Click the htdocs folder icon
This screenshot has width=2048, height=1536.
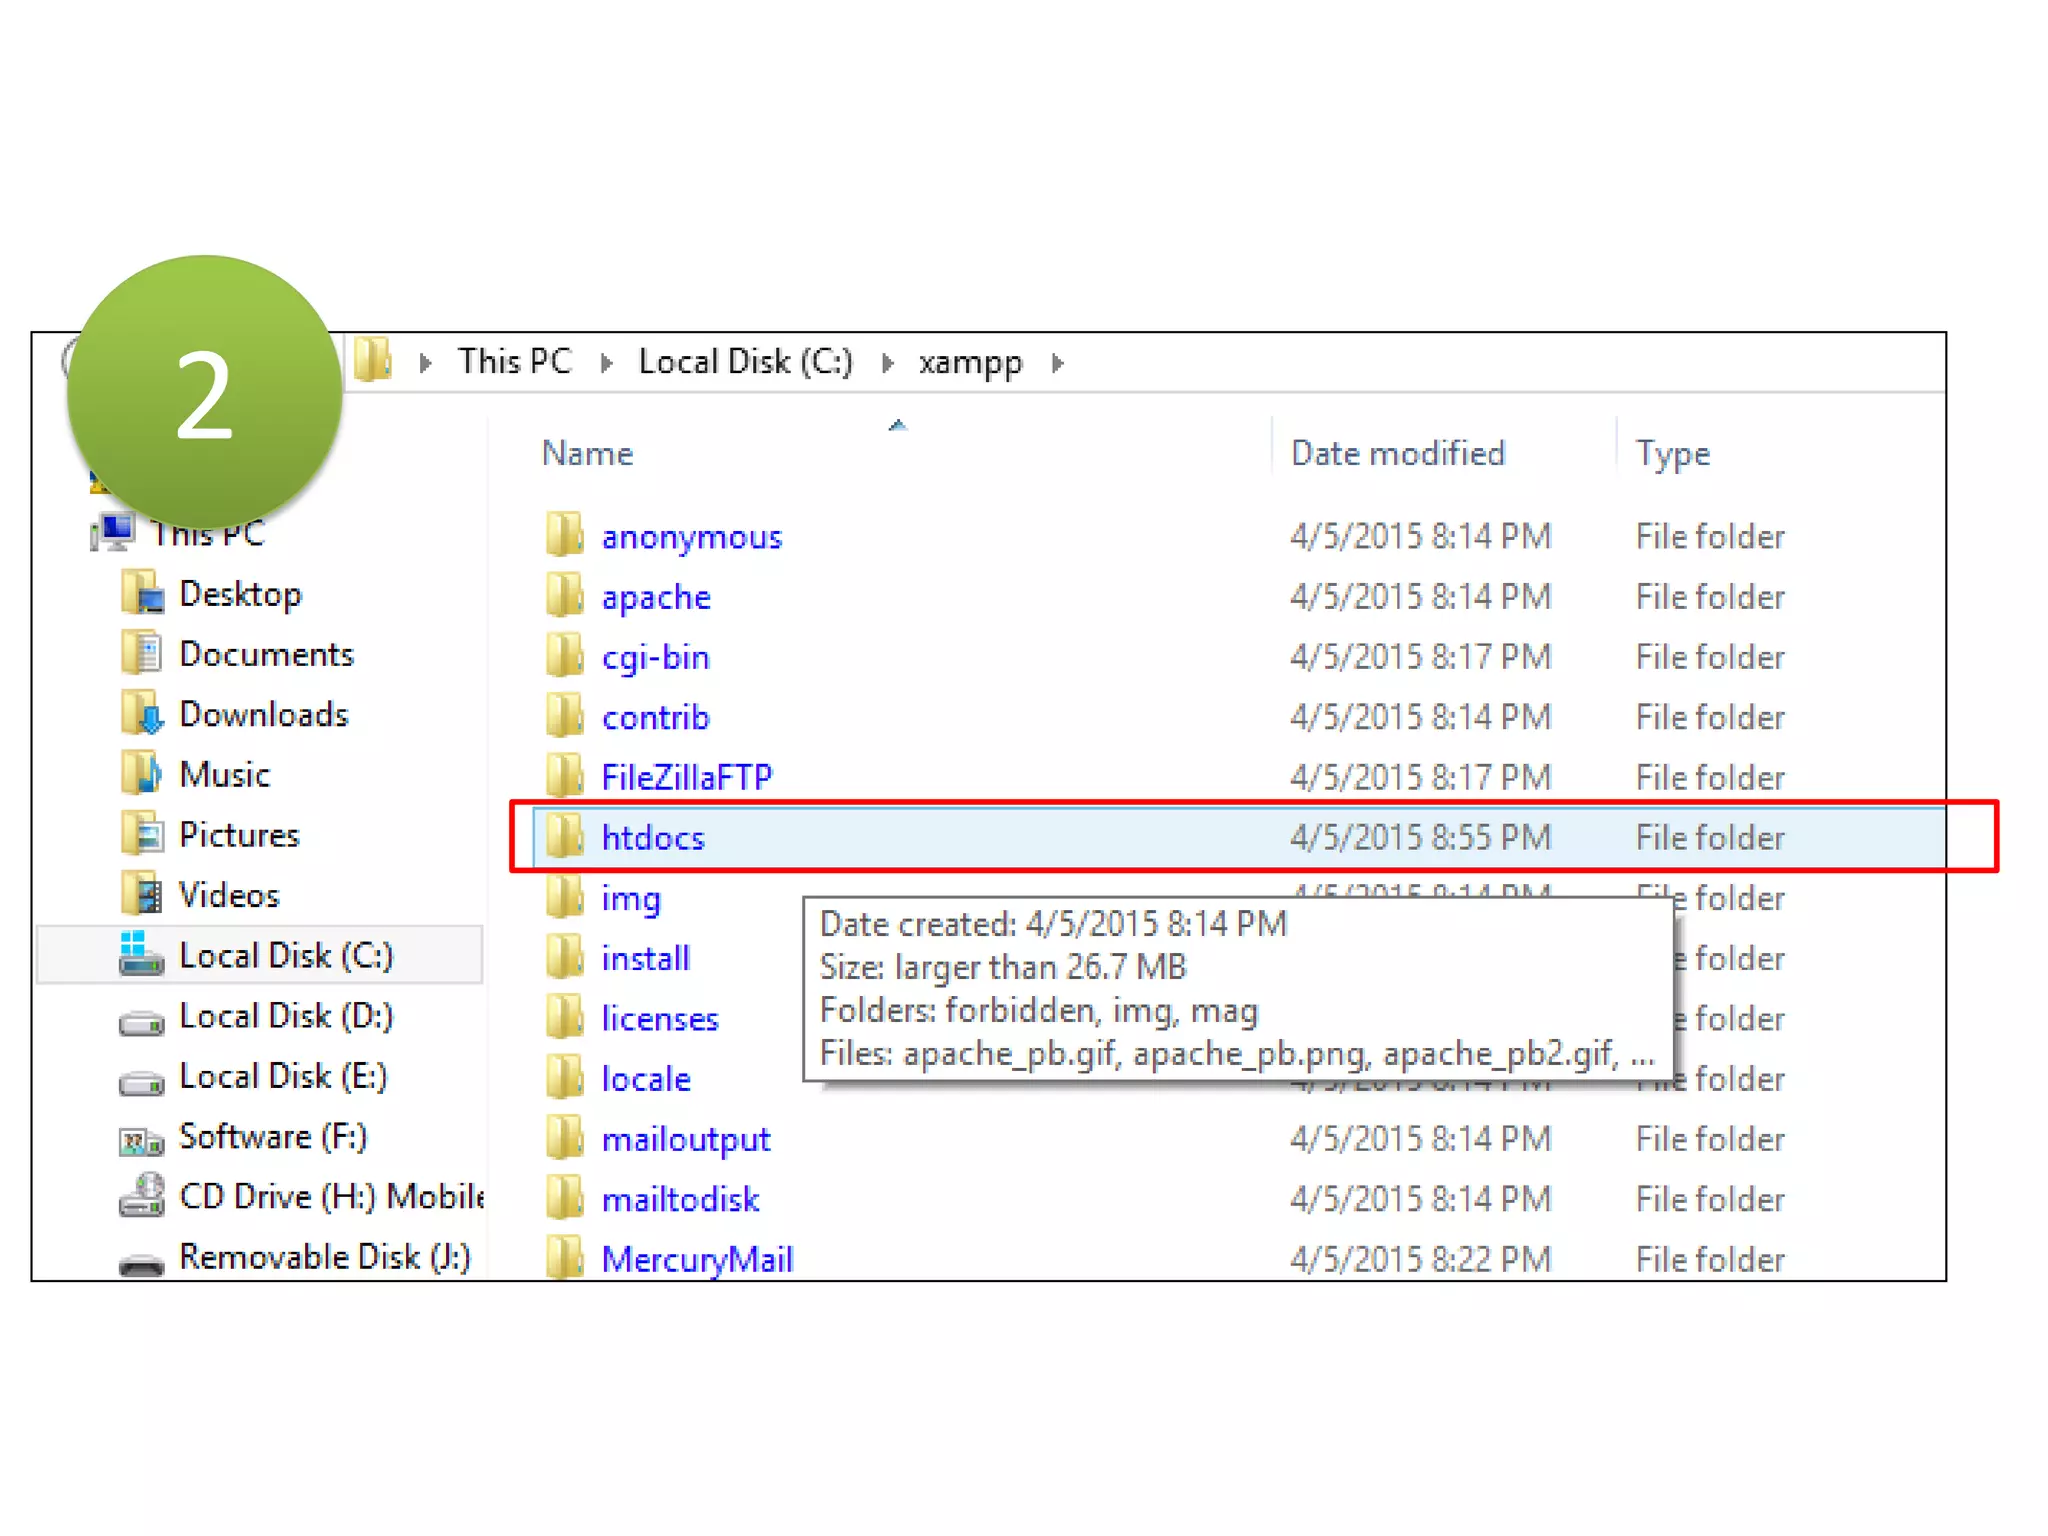tap(565, 837)
